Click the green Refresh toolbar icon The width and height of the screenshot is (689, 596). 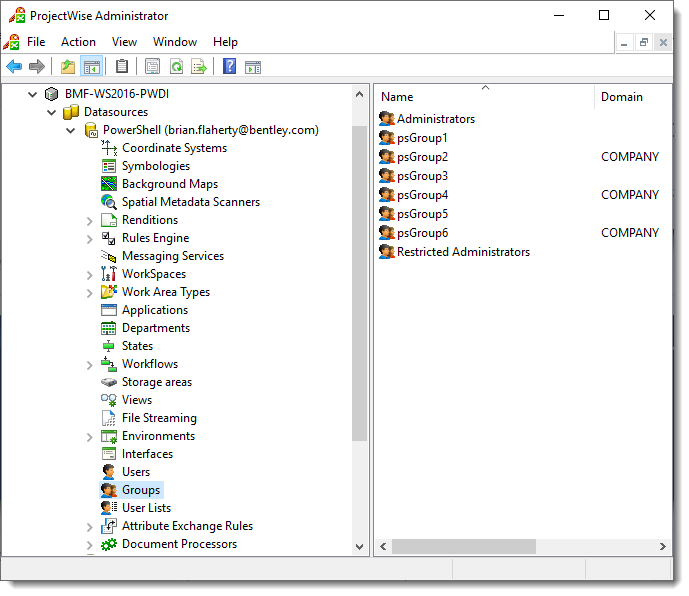(176, 67)
